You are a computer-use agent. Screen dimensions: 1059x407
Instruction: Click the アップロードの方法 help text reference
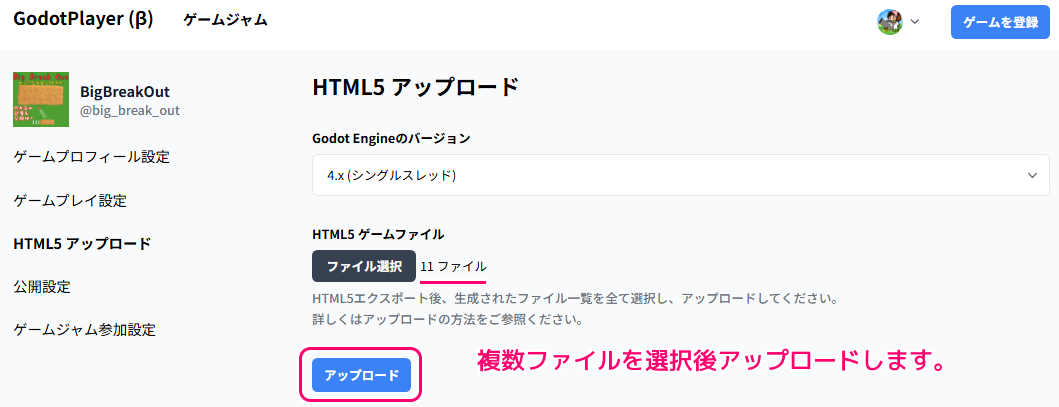(405, 318)
